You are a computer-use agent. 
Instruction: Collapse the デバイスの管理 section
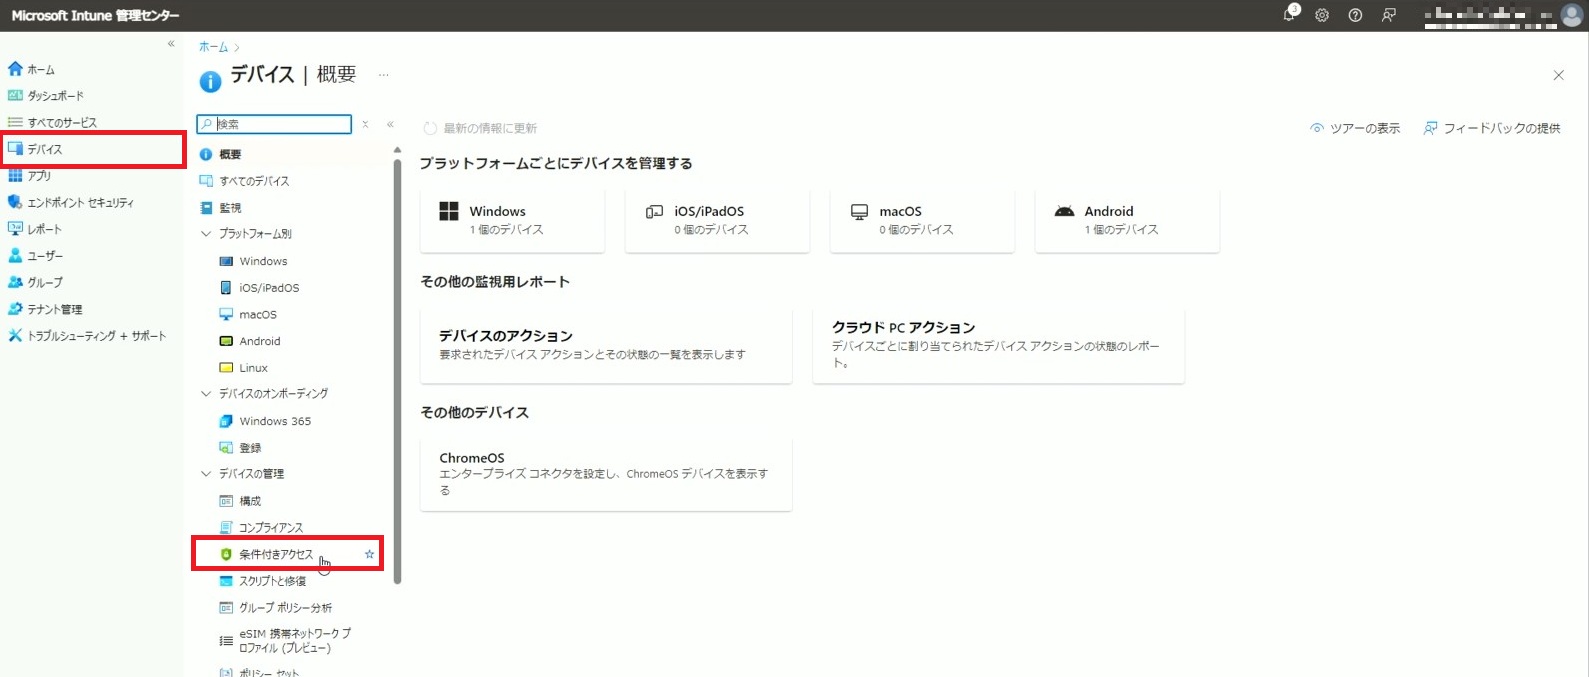pyautogui.click(x=206, y=474)
